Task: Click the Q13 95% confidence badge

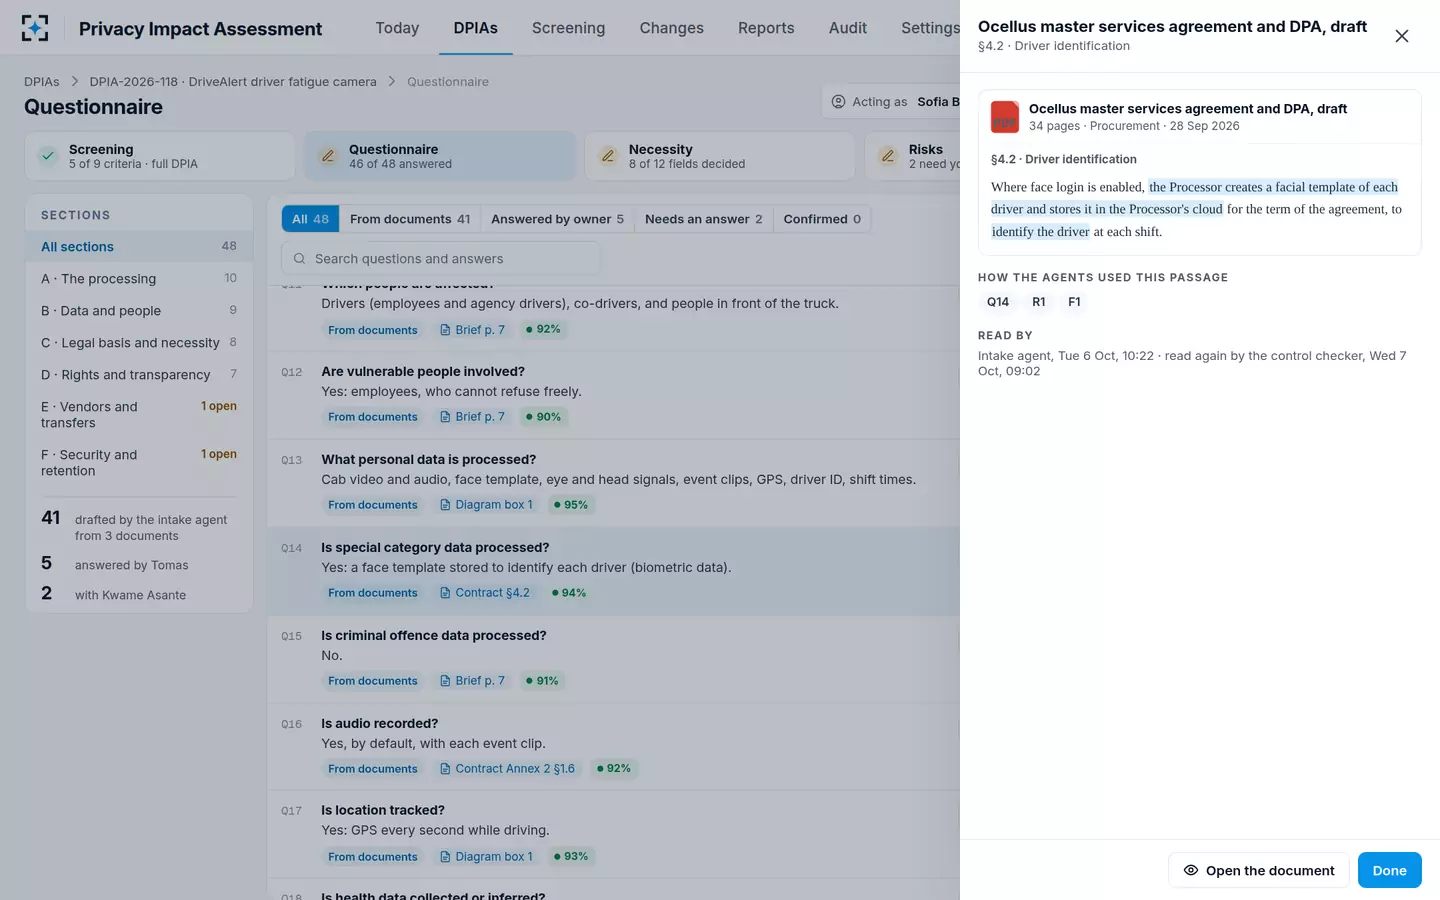Action: (x=571, y=505)
